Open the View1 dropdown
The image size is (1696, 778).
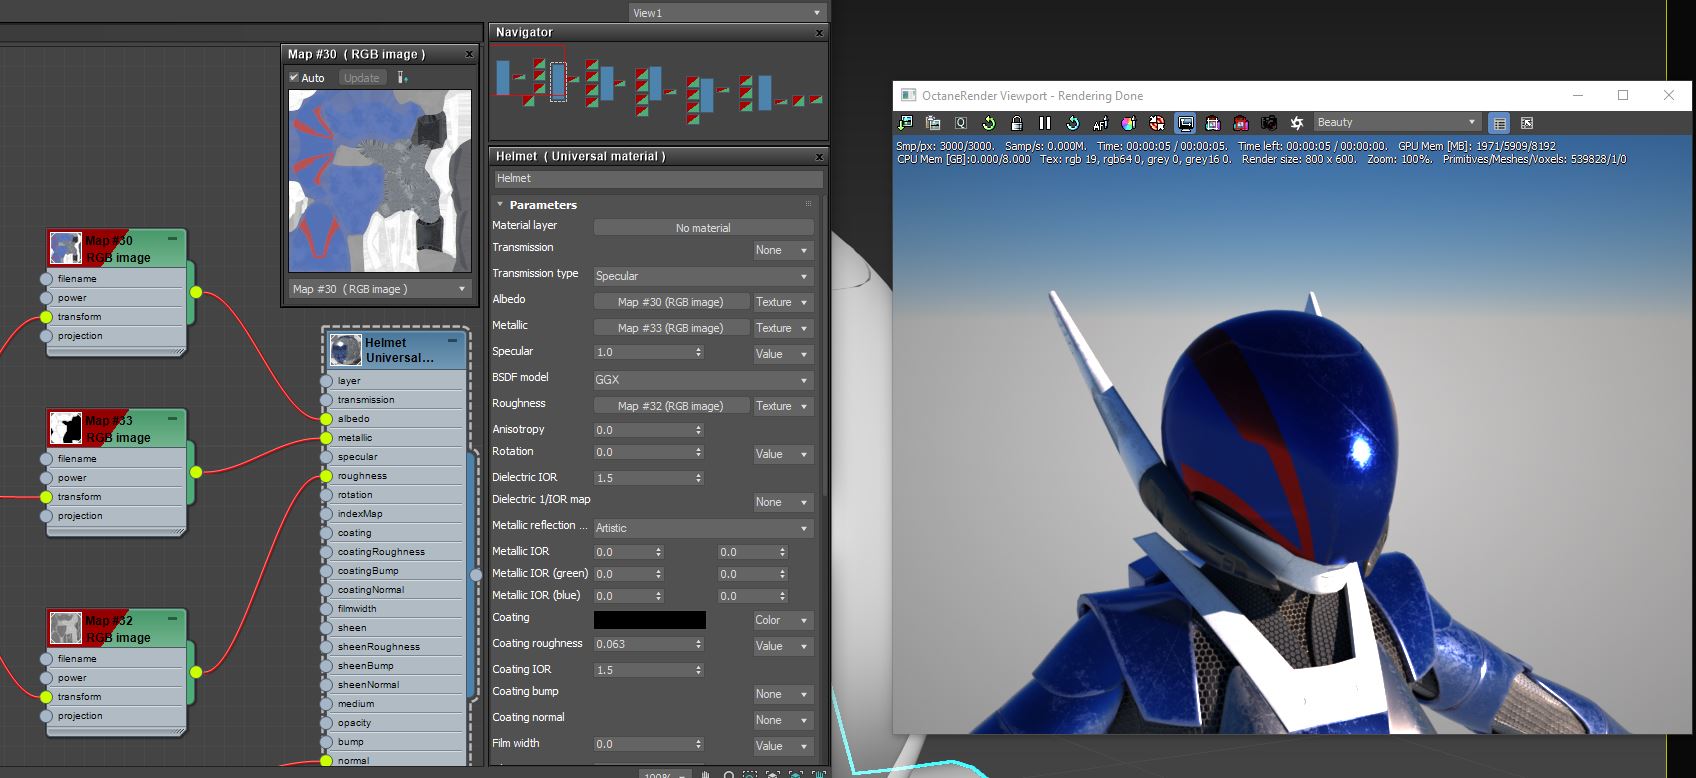(727, 13)
